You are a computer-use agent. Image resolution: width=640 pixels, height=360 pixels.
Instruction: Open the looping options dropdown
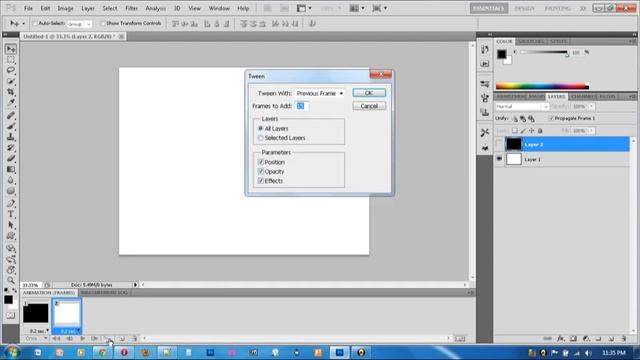(36, 338)
